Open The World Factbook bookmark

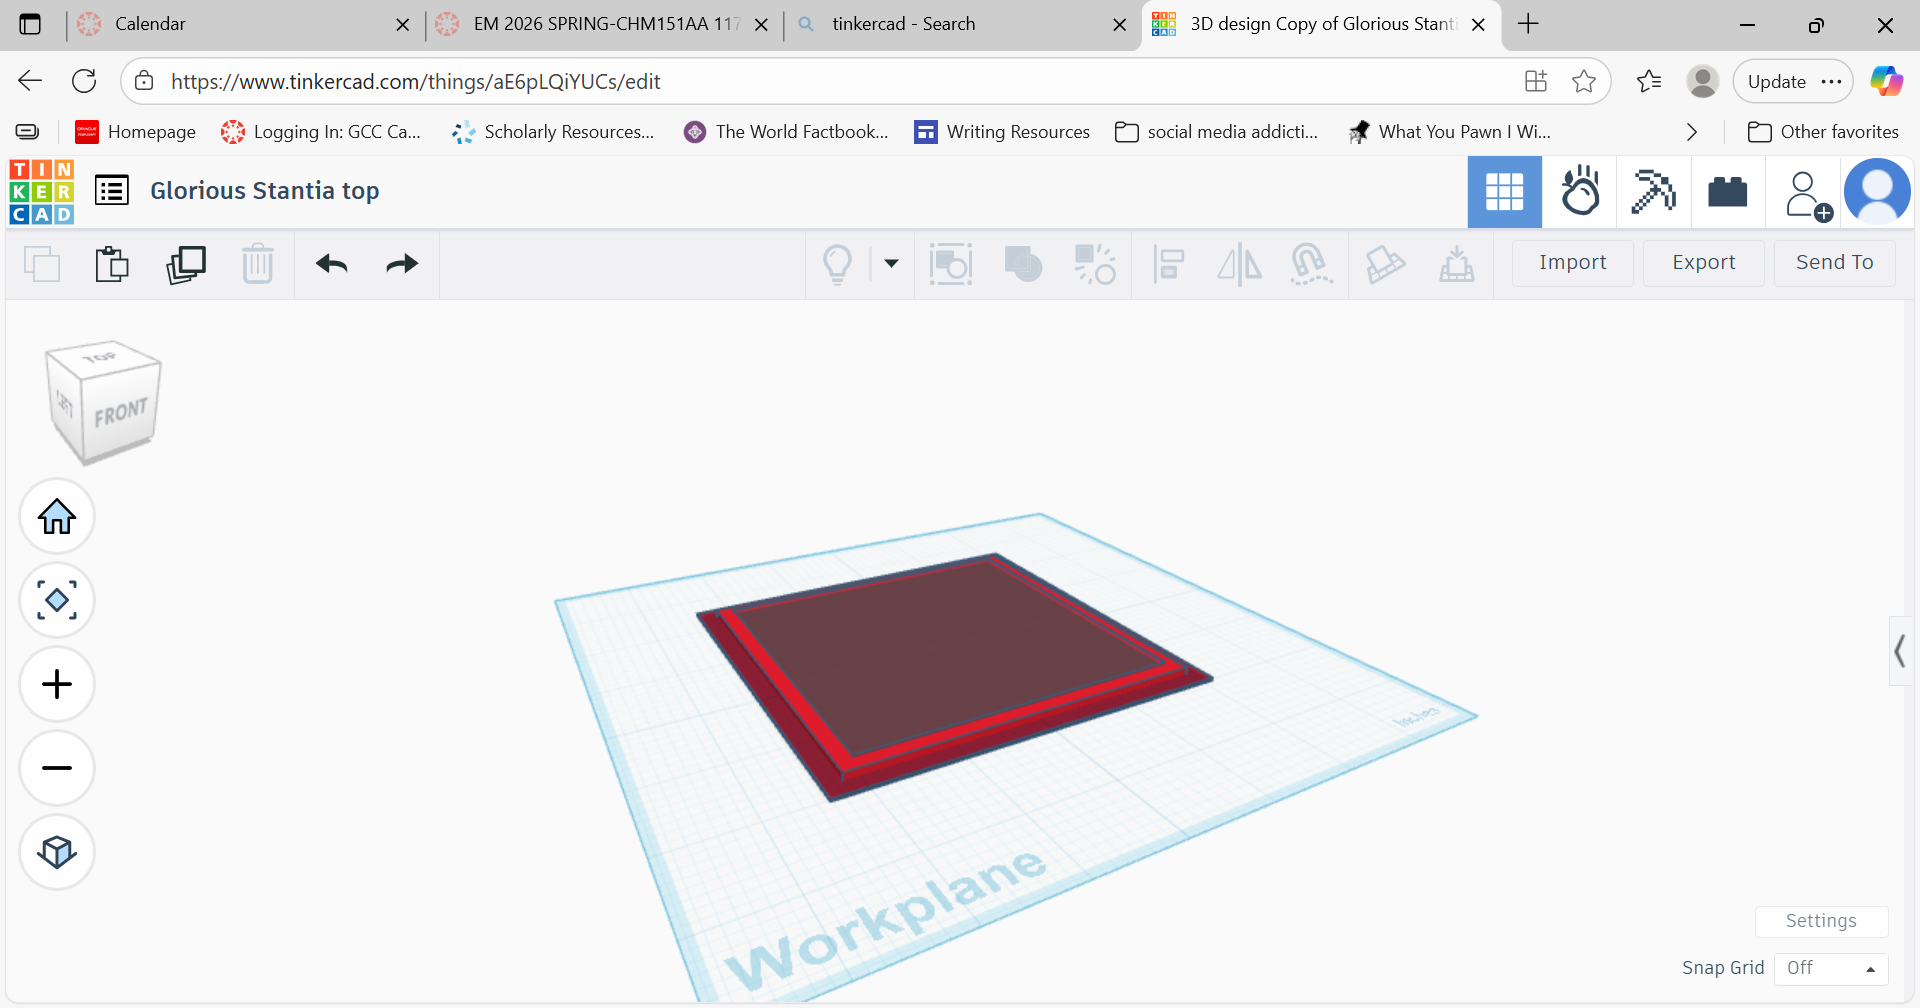pyautogui.click(x=786, y=132)
